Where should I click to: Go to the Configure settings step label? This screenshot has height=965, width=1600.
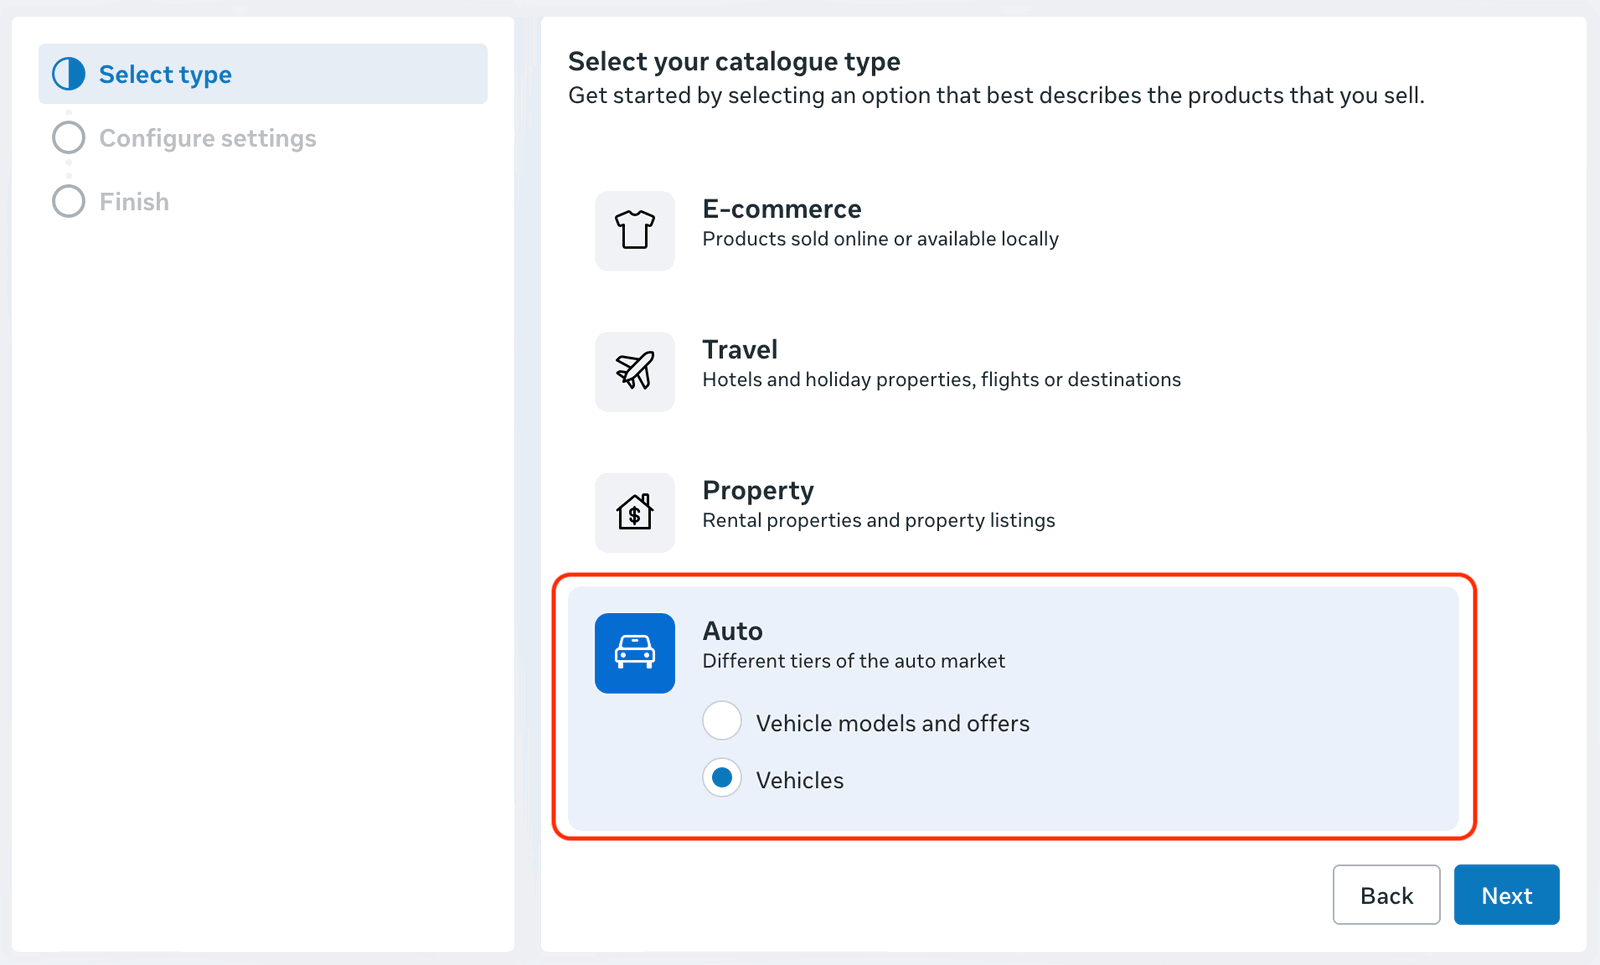coord(207,138)
